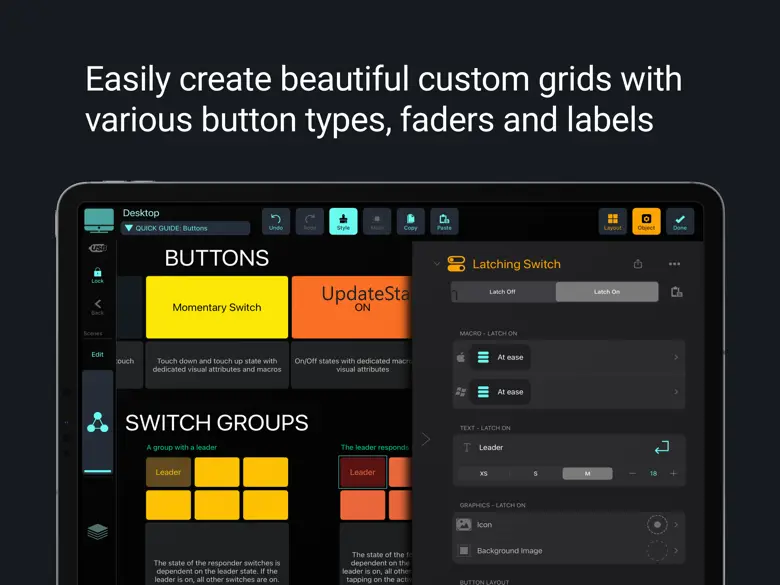
Task: Tap the Lock icon in sidebar
Action: (x=97, y=274)
